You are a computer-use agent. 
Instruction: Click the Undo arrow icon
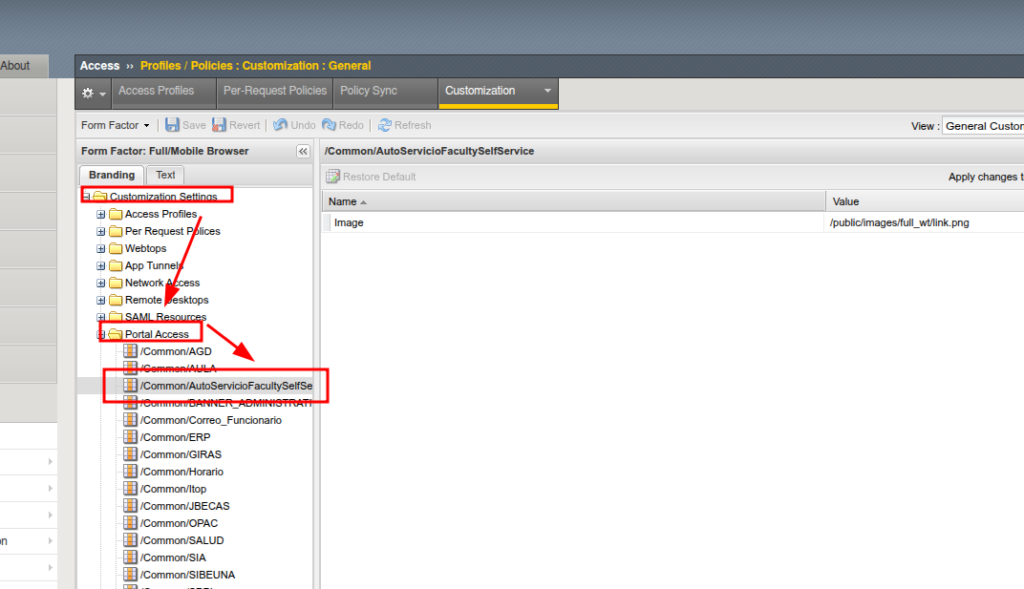(x=280, y=125)
